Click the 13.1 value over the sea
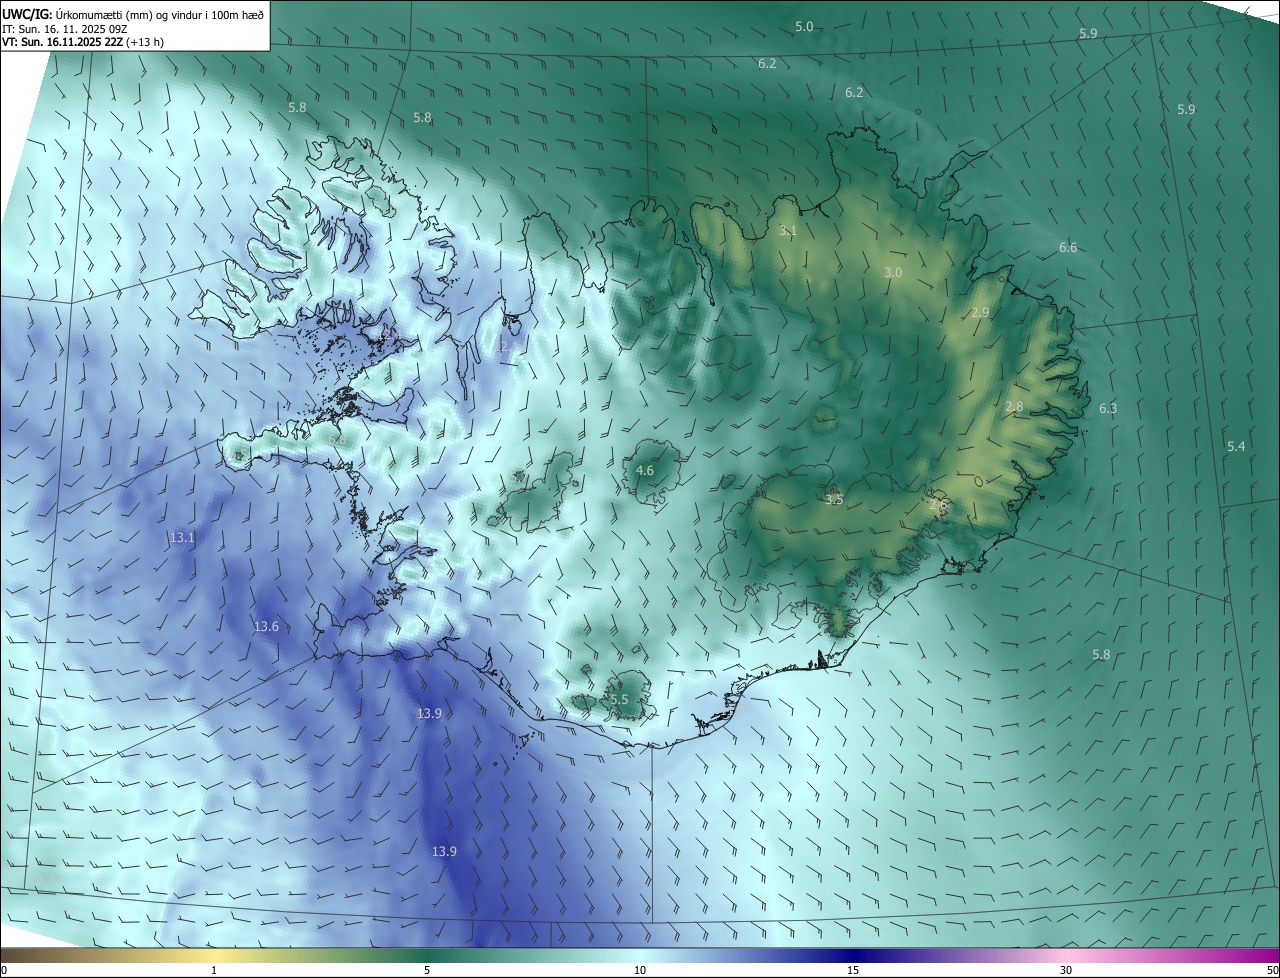 182,538
